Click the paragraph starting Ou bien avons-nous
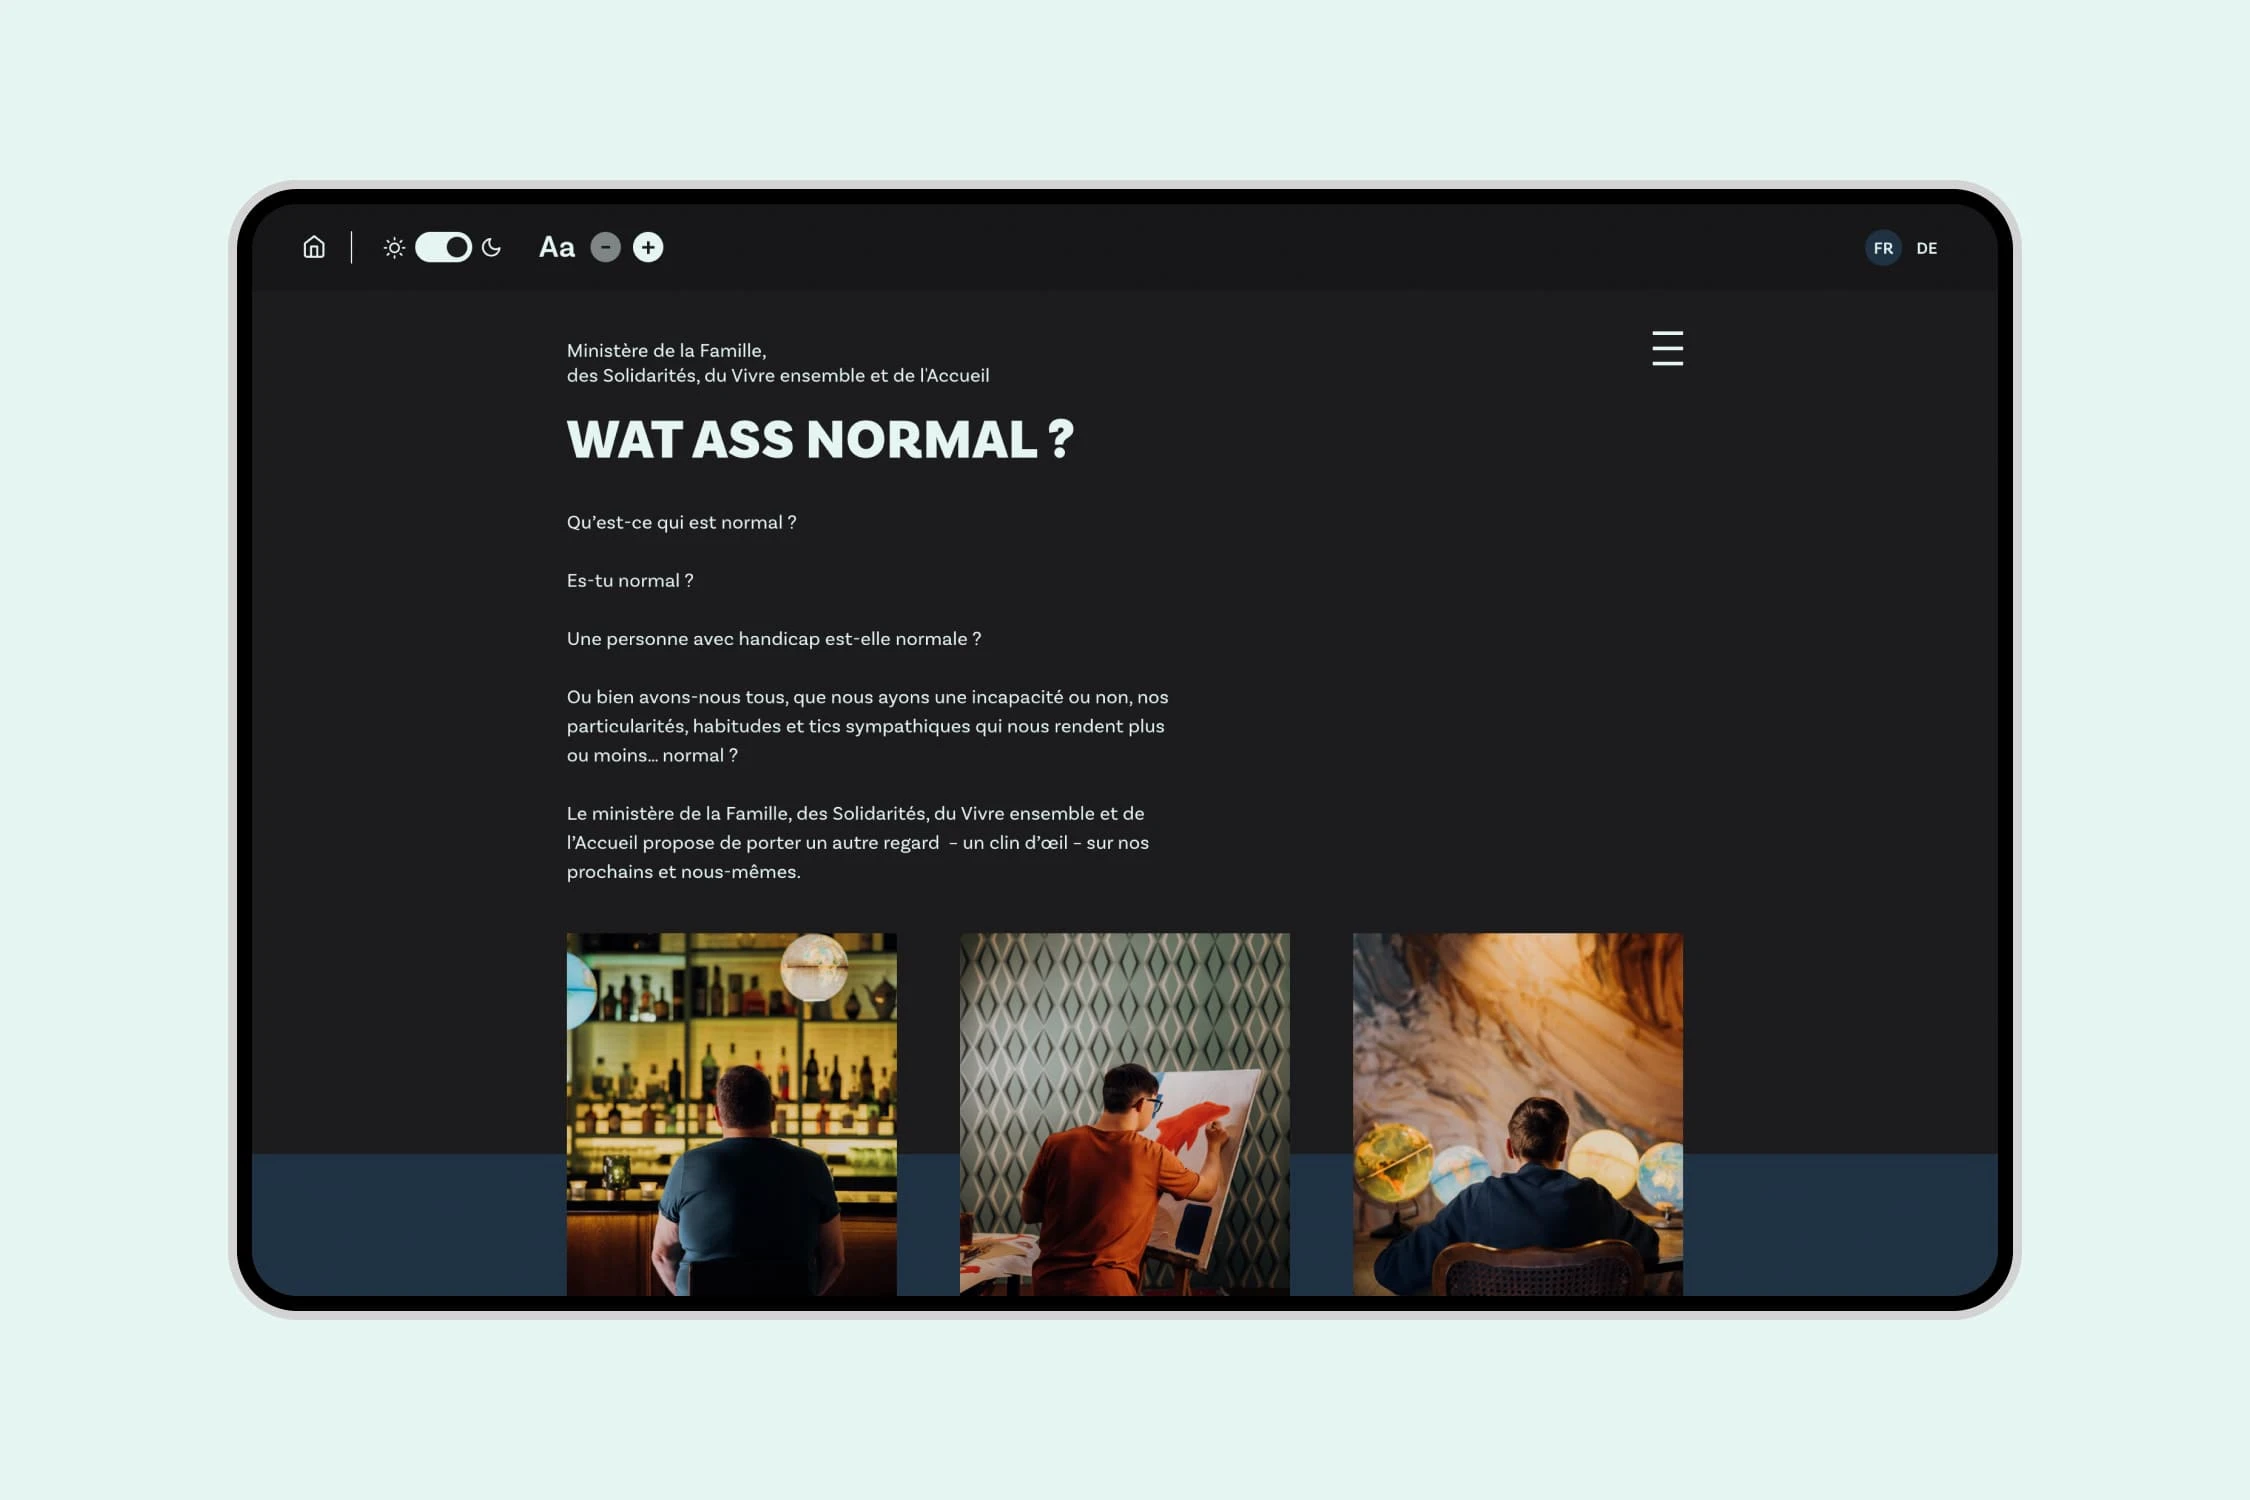The height and width of the screenshot is (1500, 2250). 867,726
